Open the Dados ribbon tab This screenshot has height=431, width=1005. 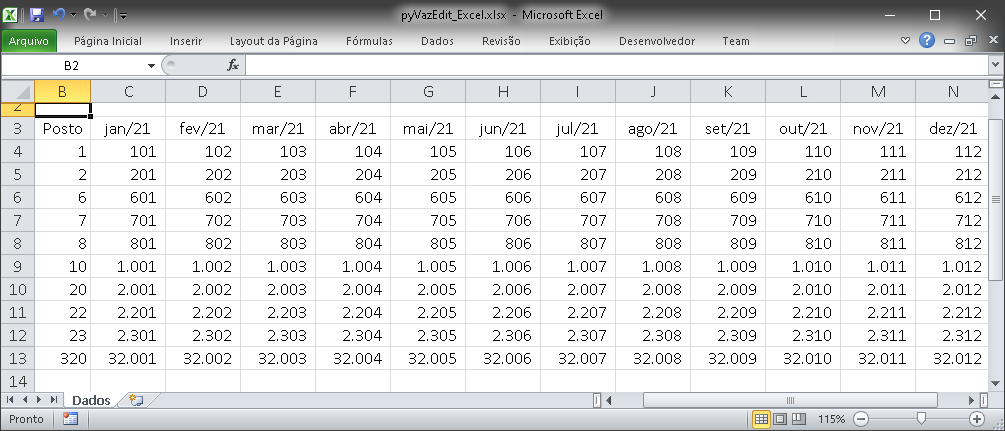(437, 41)
